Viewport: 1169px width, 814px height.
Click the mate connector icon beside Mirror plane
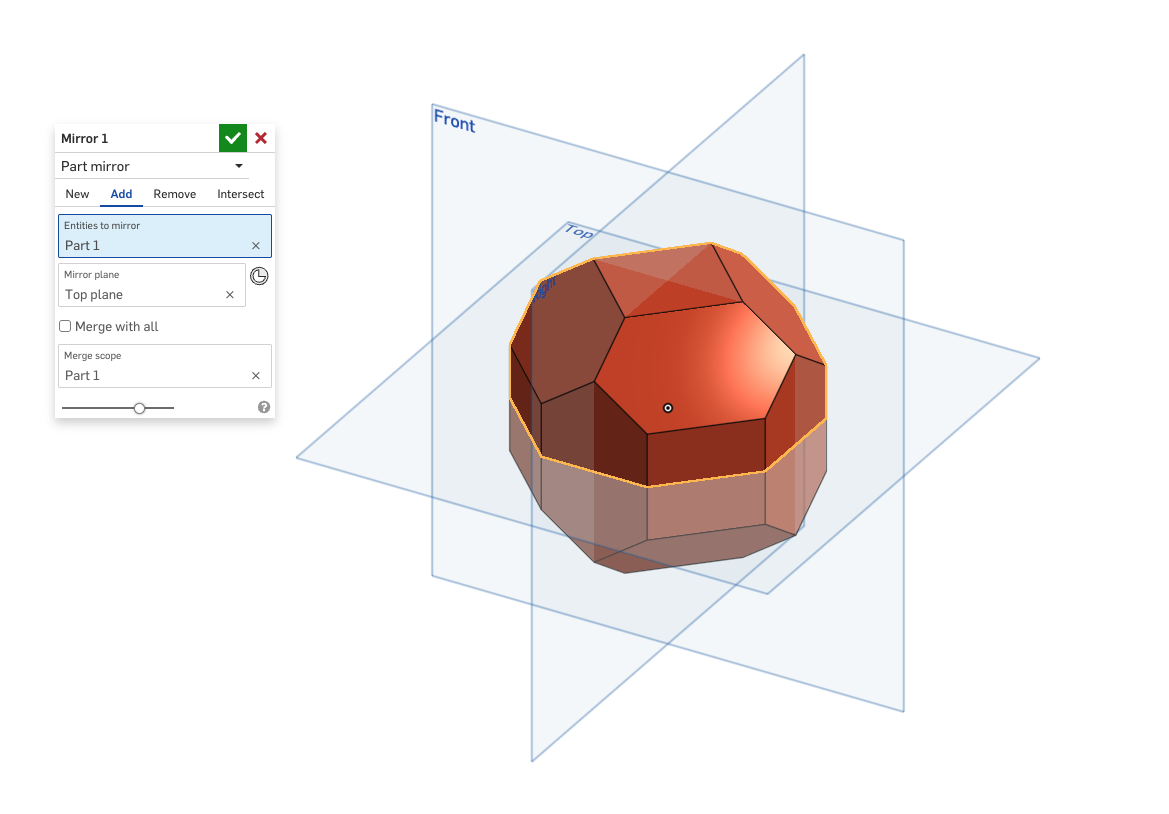point(259,276)
